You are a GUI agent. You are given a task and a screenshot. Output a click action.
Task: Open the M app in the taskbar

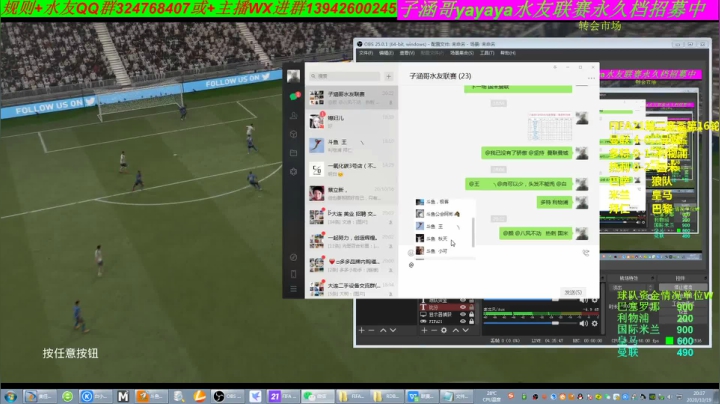point(123,396)
